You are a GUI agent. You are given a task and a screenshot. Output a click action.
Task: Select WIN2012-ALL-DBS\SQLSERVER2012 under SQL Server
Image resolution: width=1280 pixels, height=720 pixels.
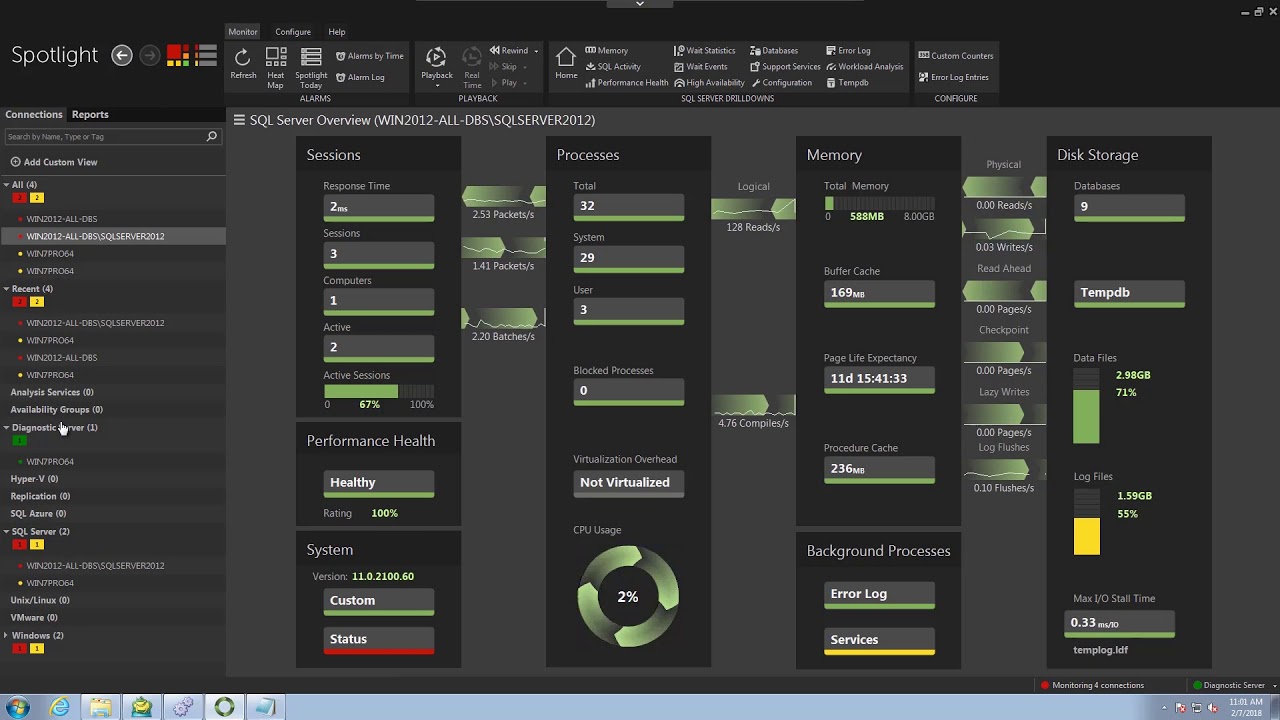[x=95, y=566]
